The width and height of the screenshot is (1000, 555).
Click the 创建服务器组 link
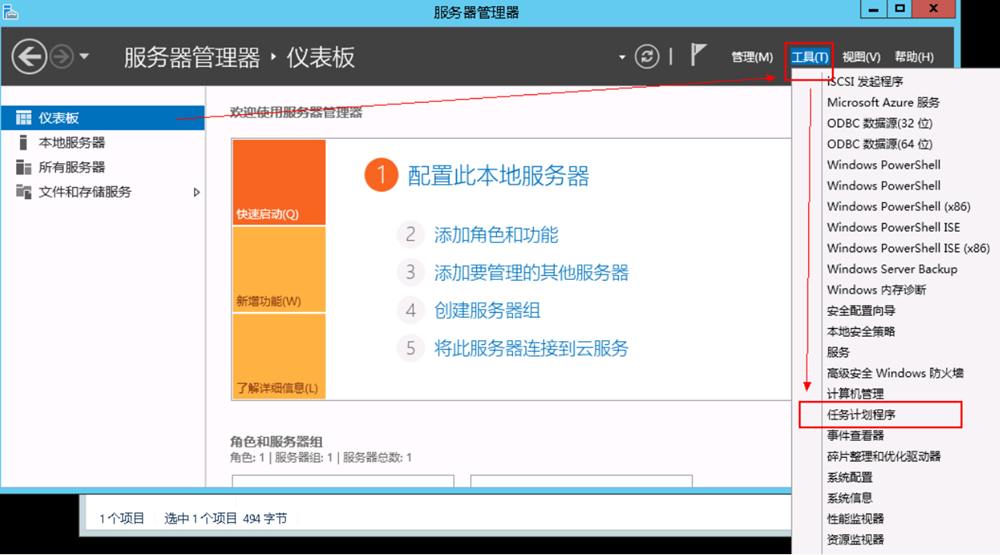487,311
